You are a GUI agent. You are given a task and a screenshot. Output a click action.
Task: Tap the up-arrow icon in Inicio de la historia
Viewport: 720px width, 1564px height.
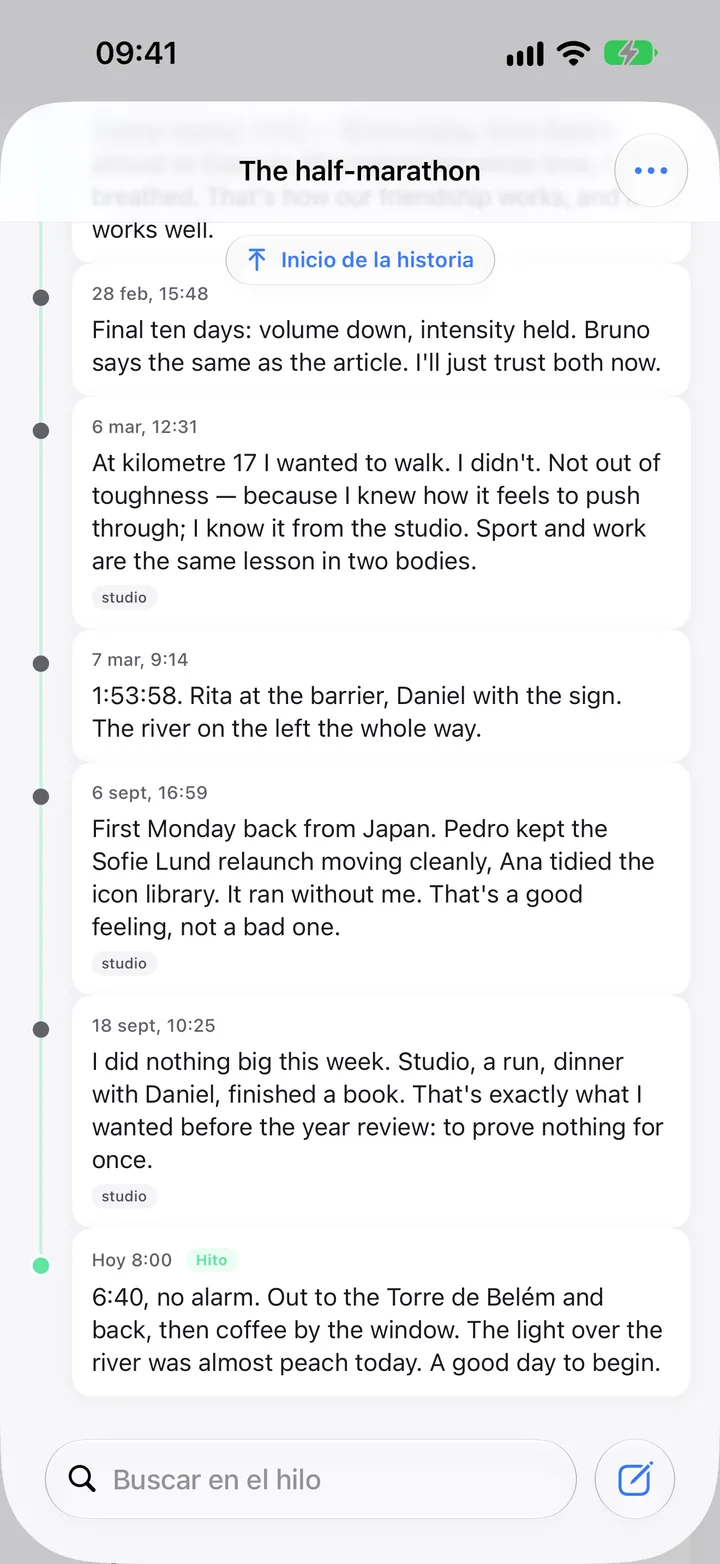pyautogui.click(x=257, y=260)
